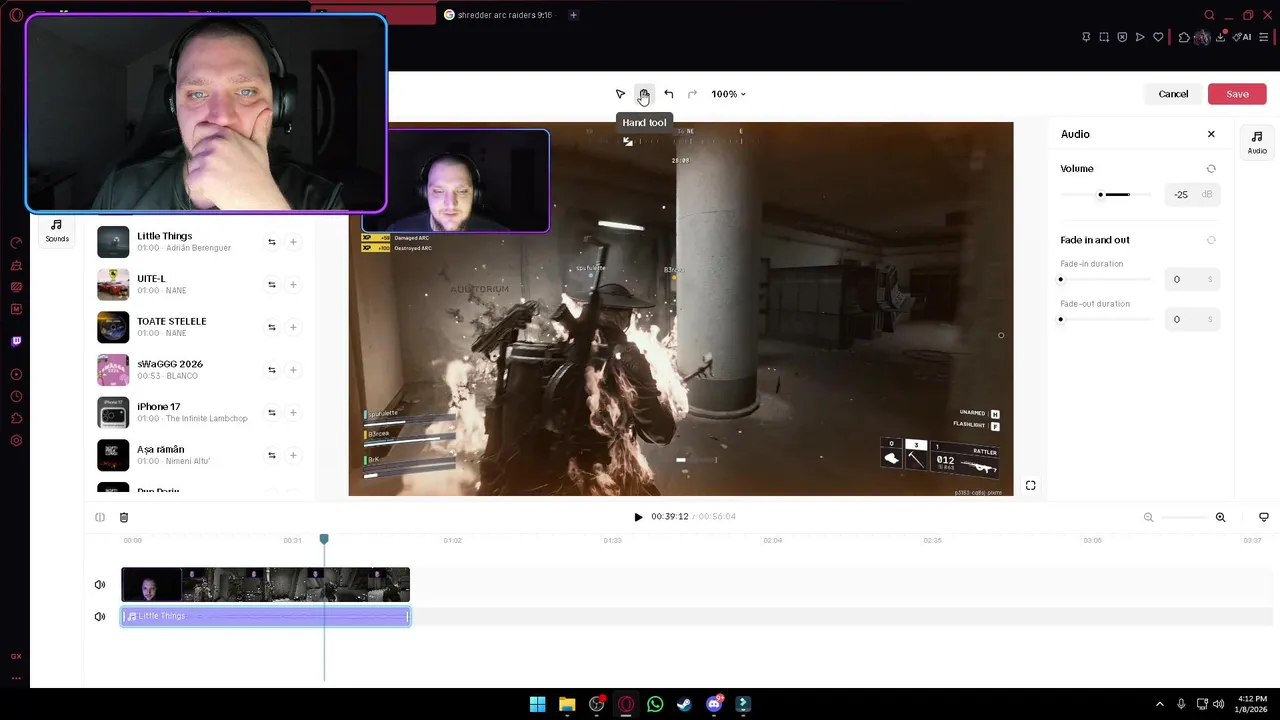Redo the undone edit
This screenshot has width=1280, height=720.
click(692, 94)
